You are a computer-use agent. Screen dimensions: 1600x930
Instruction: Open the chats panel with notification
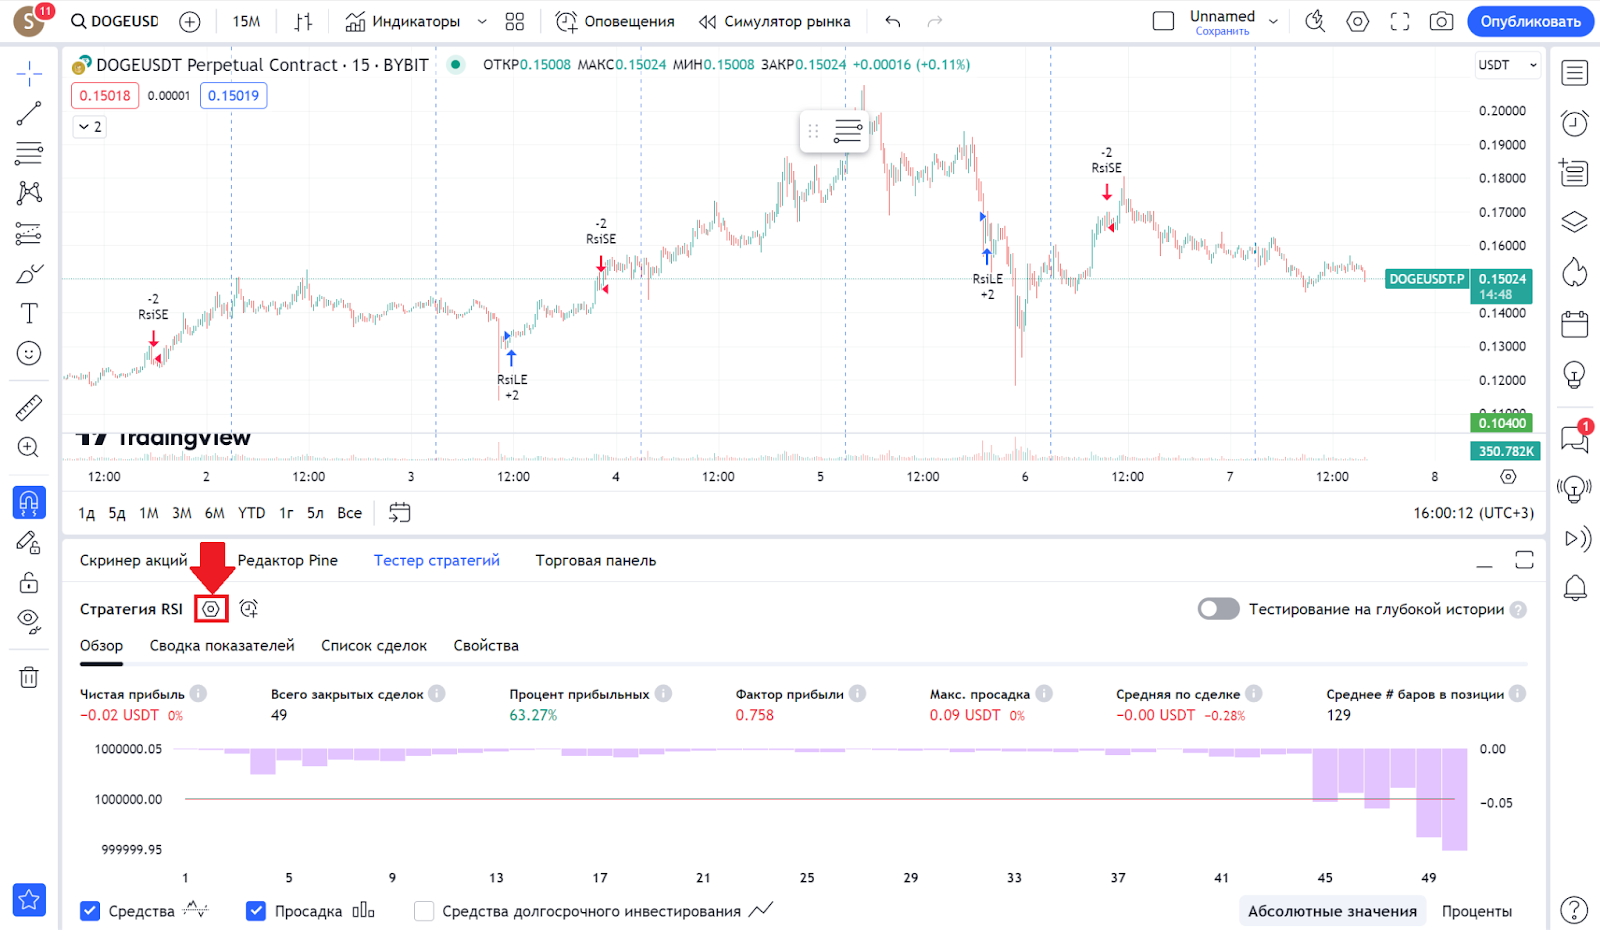tap(1575, 437)
